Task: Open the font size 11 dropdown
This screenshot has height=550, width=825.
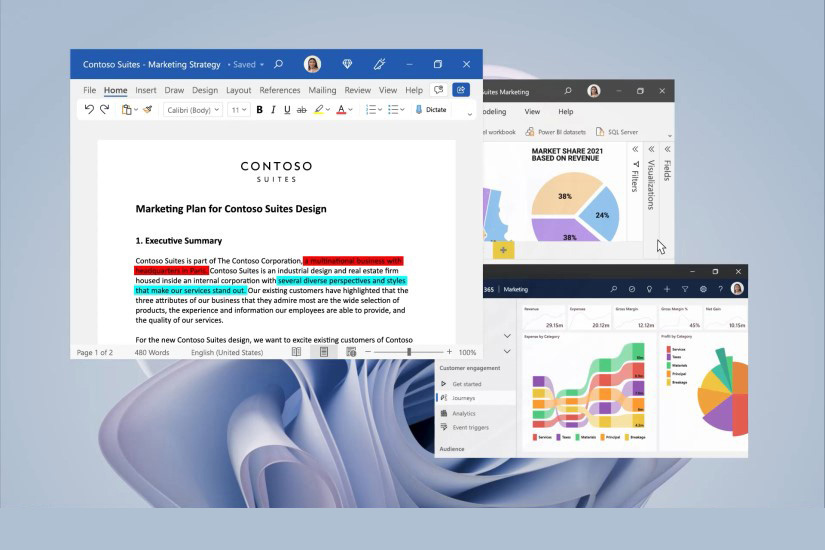Action: point(239,110)
